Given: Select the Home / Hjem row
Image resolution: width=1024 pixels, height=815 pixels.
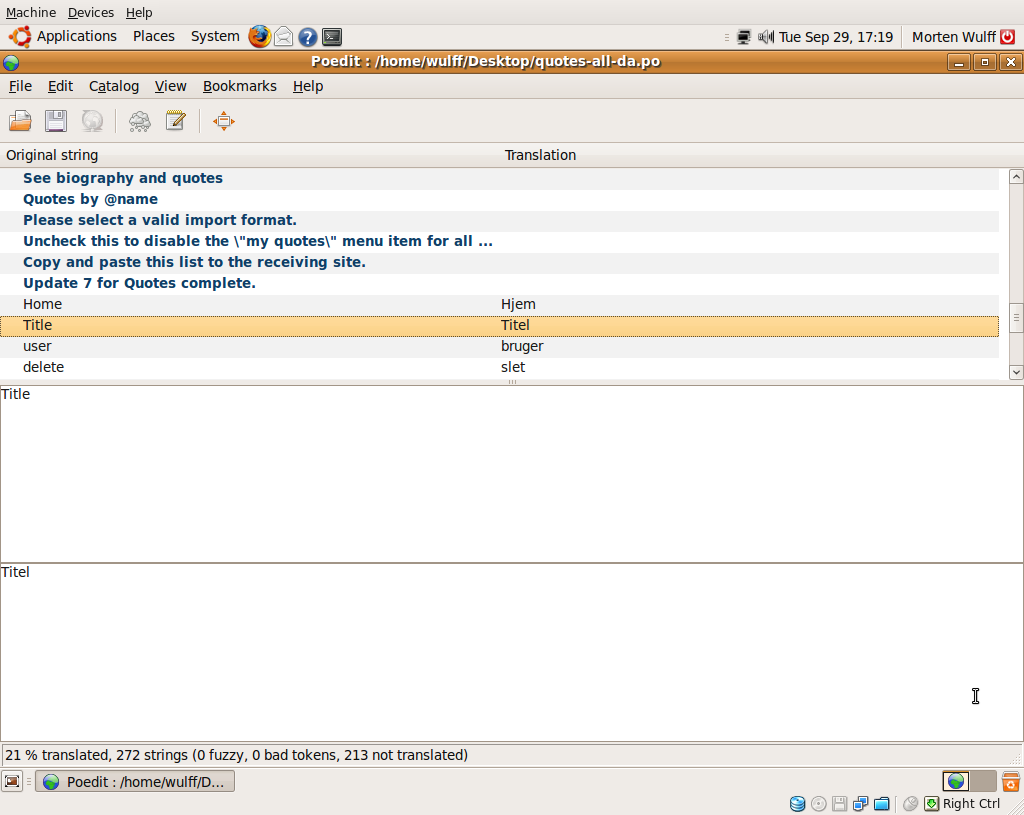Looking at the screenshot, I should (x=500, y=304).
